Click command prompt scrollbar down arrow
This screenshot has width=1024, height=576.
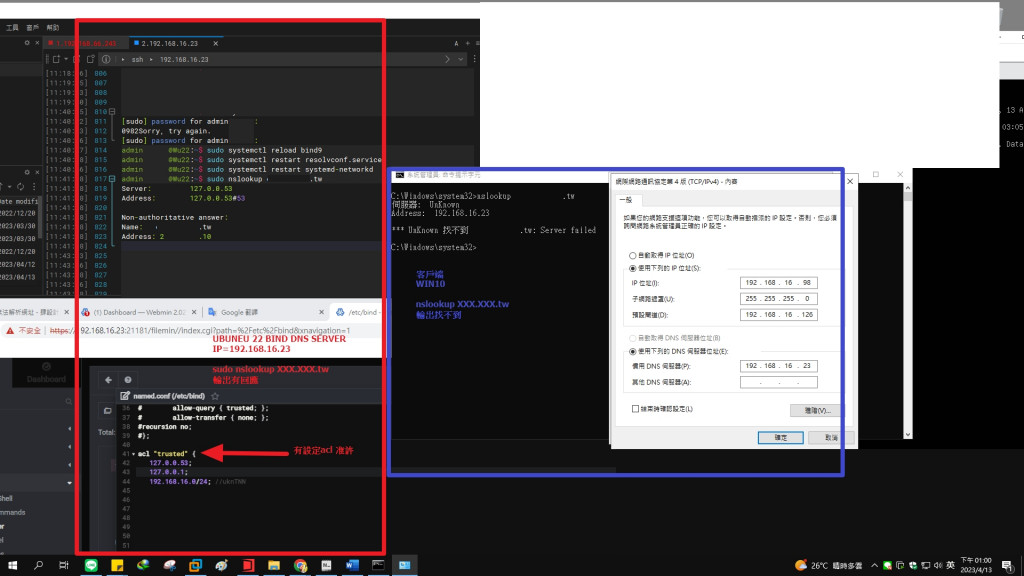click(x=907, y=434)
